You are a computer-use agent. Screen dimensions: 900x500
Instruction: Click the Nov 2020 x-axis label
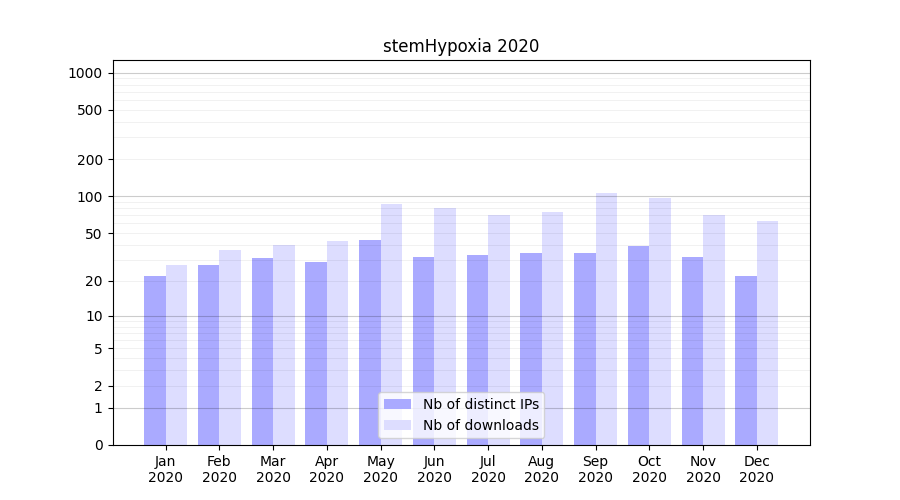703,469
